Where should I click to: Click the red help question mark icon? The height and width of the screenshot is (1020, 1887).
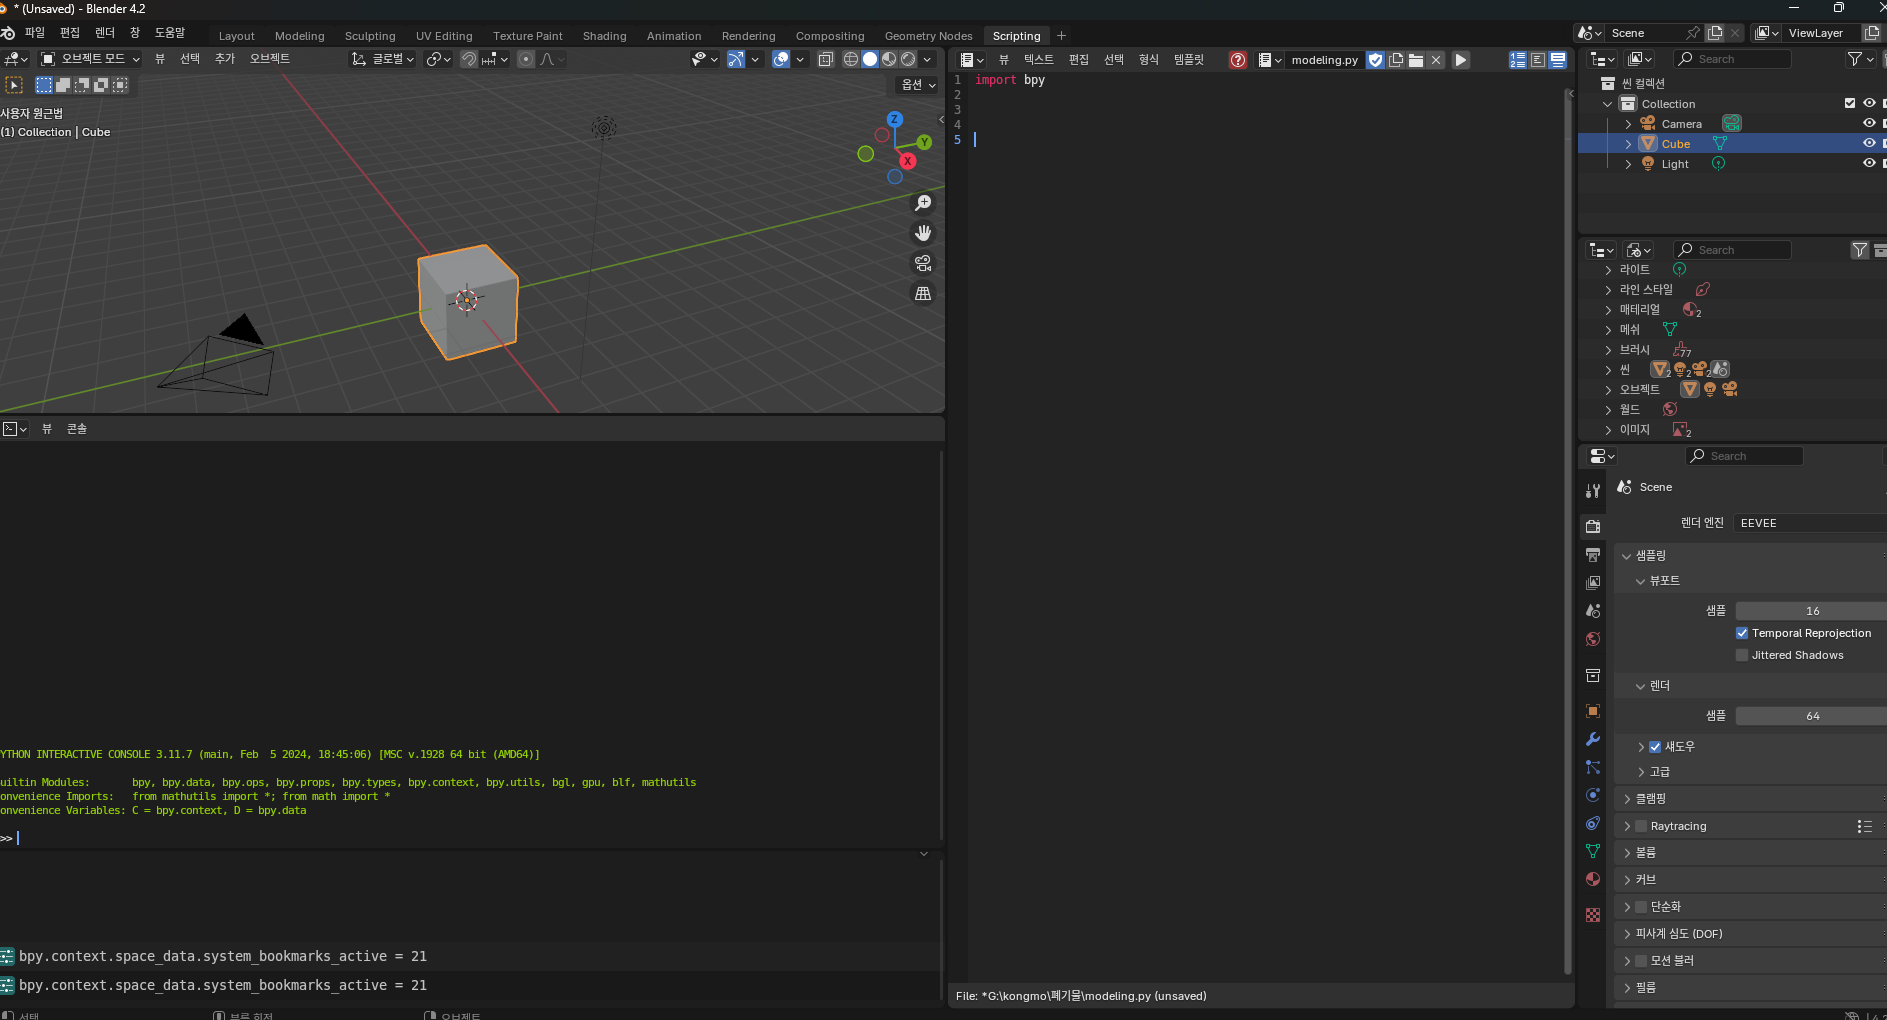(1238, 60)
